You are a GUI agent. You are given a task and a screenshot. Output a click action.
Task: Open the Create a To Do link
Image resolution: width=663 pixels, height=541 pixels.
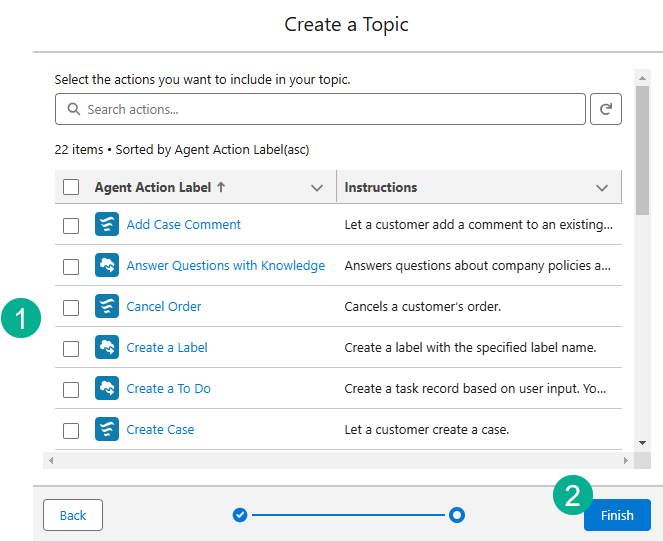[x=168, y=389]
